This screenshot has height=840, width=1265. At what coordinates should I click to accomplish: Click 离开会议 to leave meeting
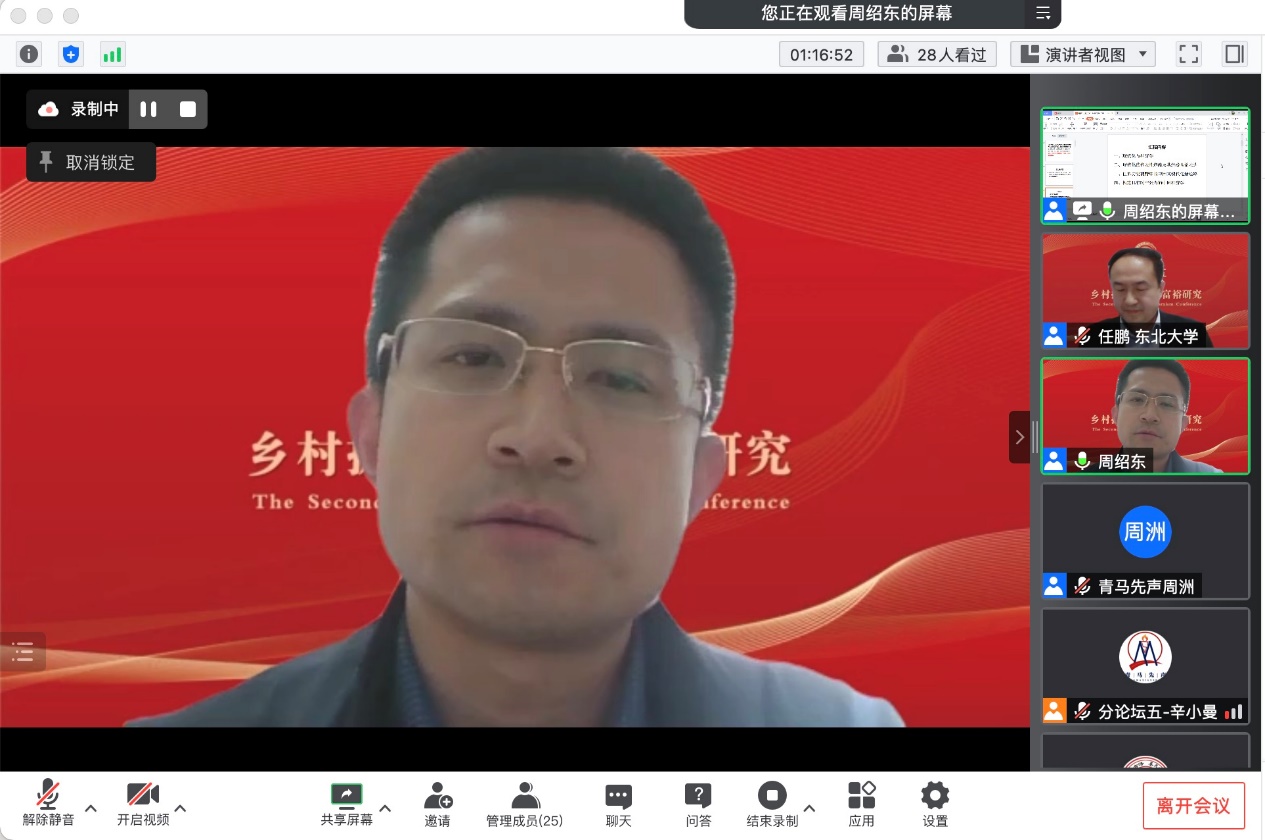tap(1193, 806)
